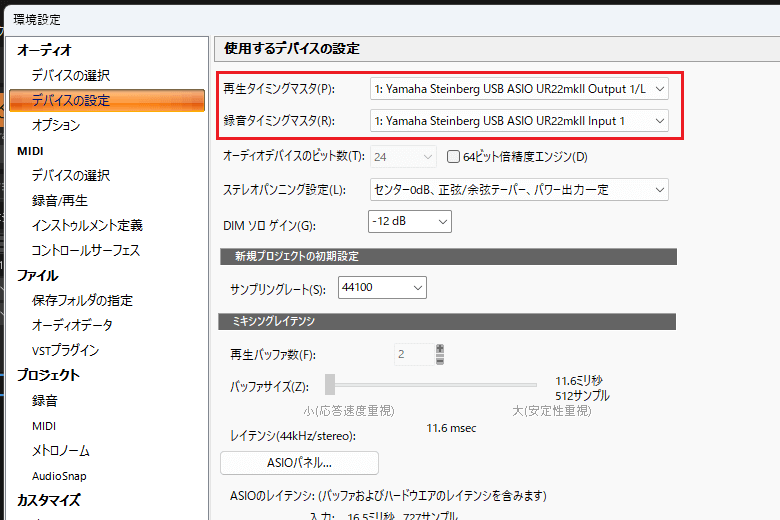Open メトロノーム settings under プロジェクト
The width and height of the screenshot is (780, 520).
[x=60, y=450]
